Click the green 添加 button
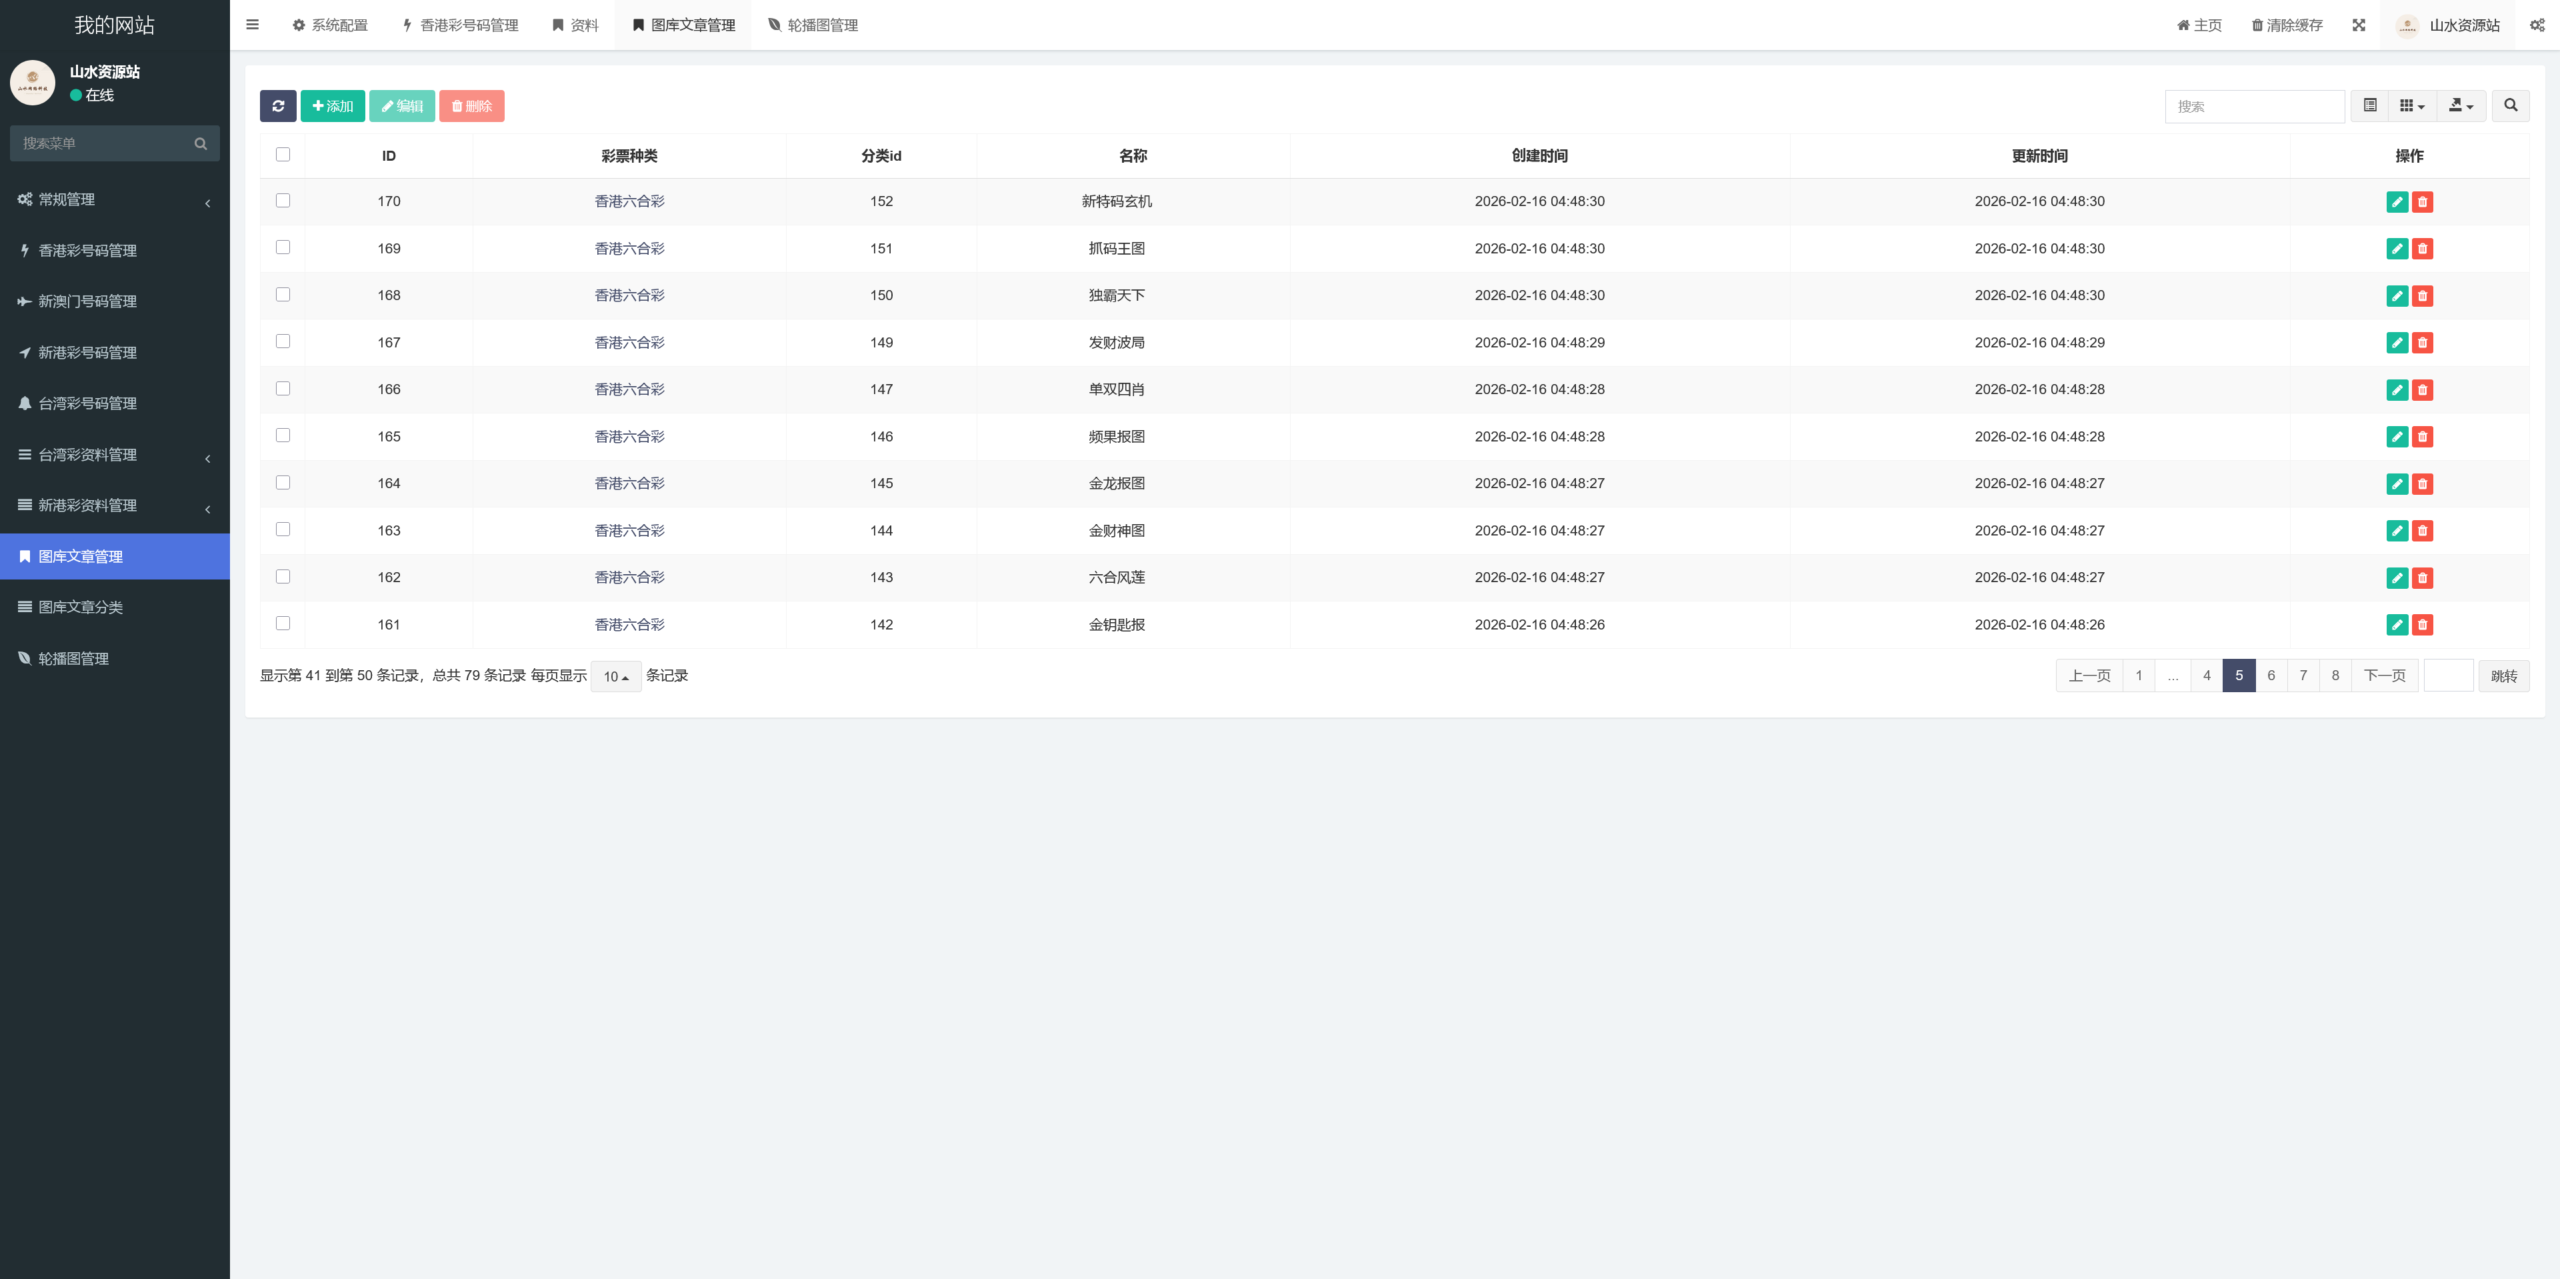The height and width of the screenshot is (1279, 2560). [x=333, y=106]
